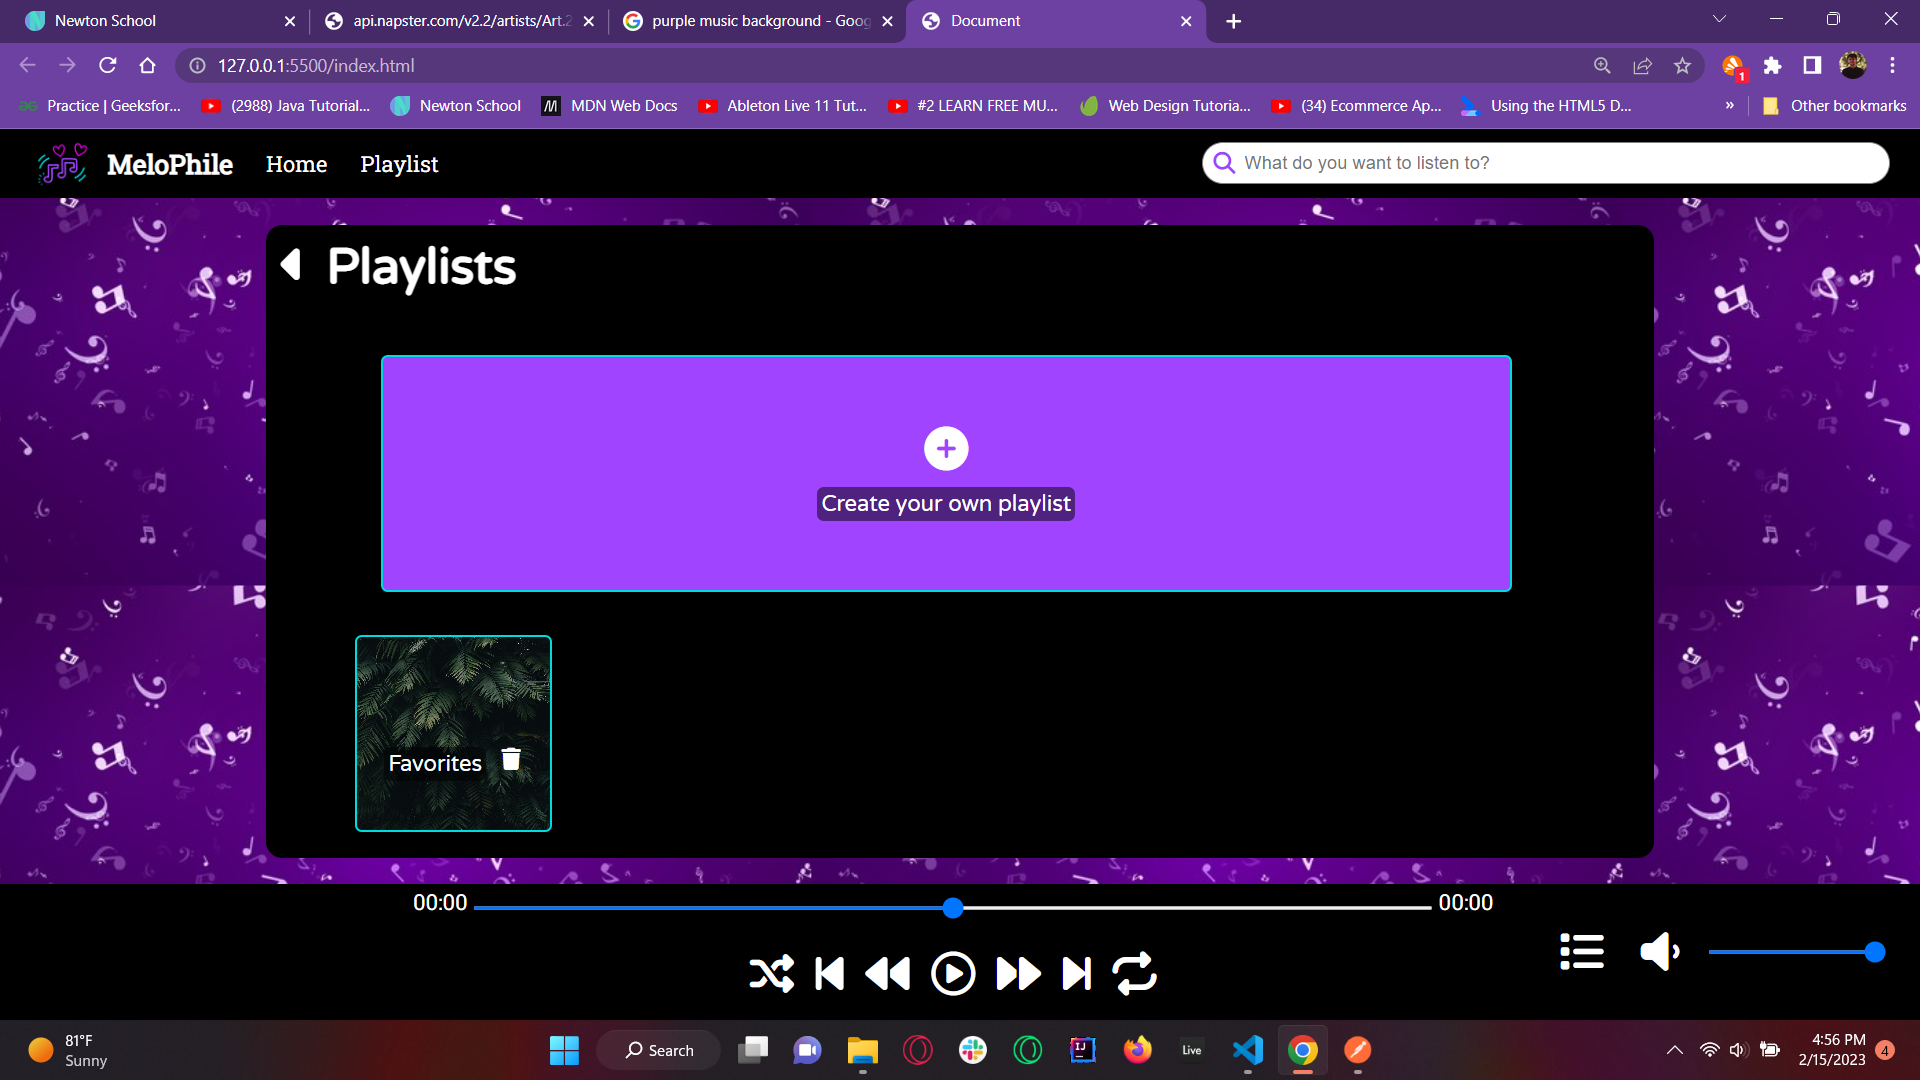The image size is (1920, 1080).
Task: Focus the music search field
Action: coord(1545,163)
